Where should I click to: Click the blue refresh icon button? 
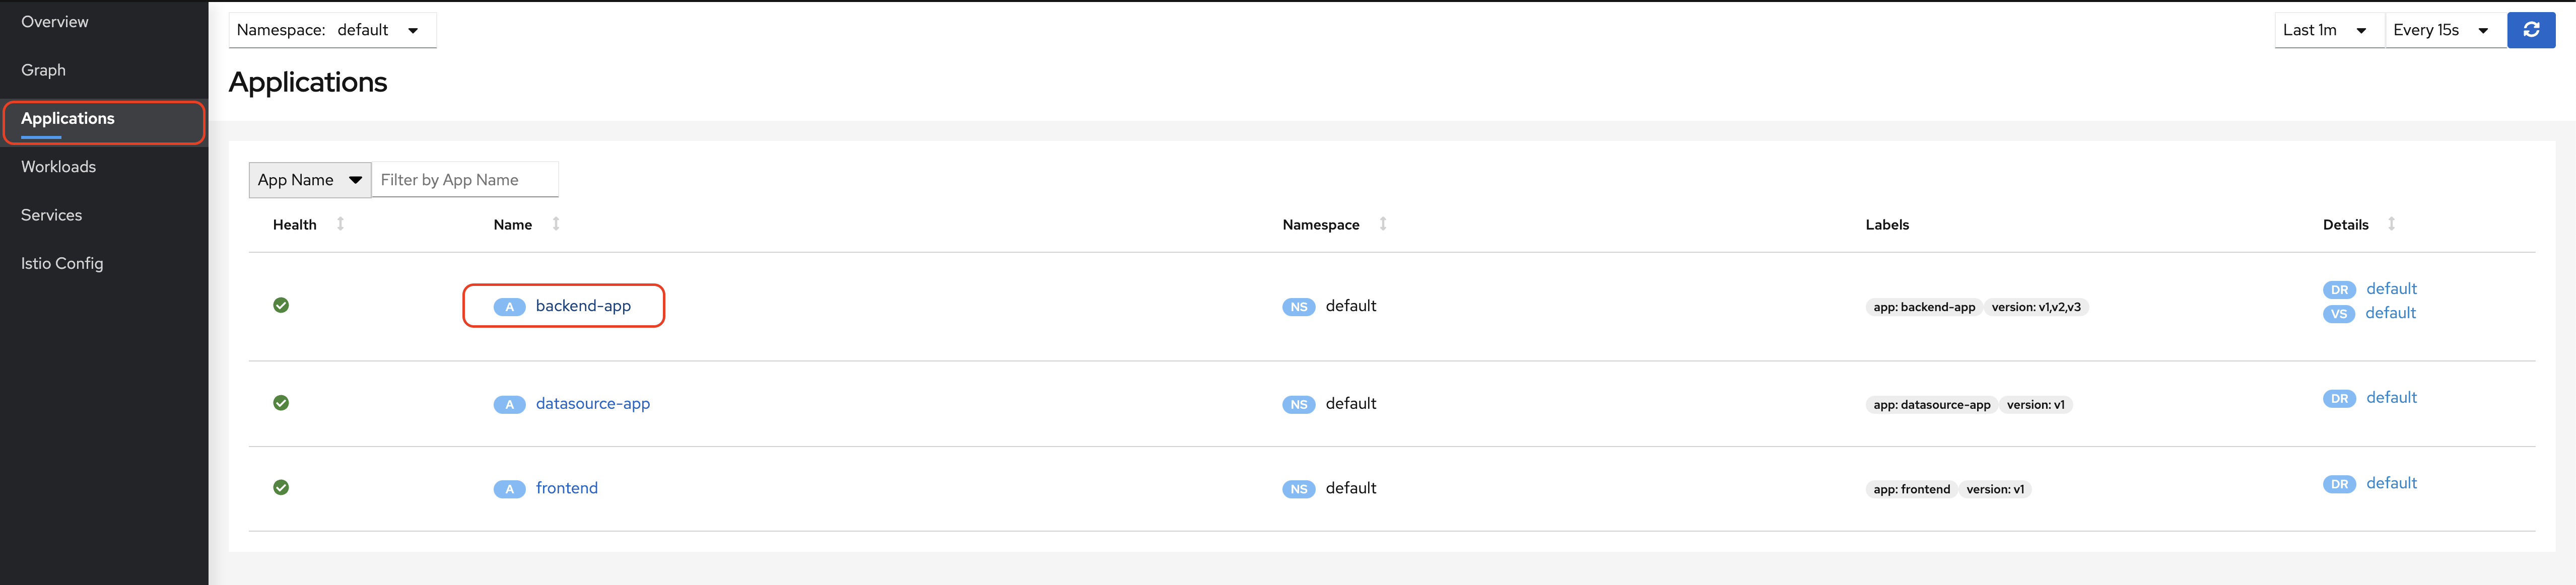2530,30
